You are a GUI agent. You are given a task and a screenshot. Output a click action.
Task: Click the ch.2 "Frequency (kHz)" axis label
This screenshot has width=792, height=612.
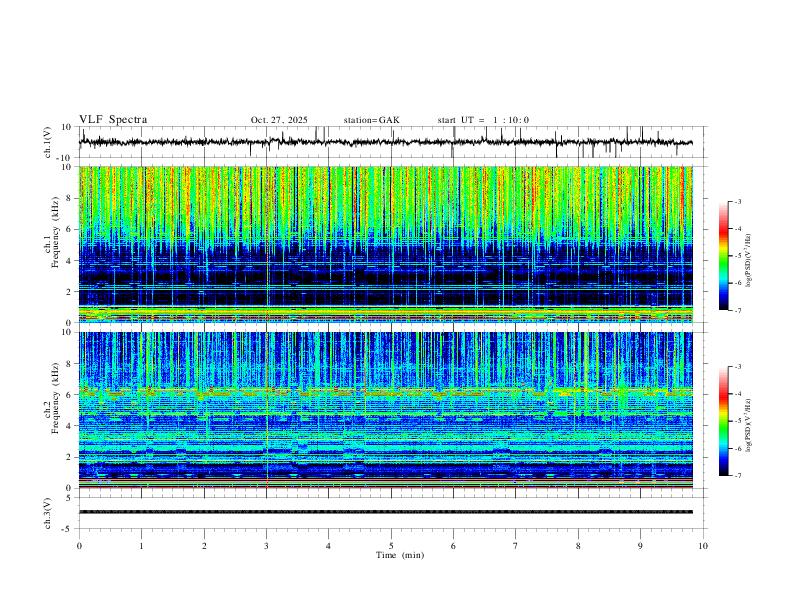click(55, 398)
